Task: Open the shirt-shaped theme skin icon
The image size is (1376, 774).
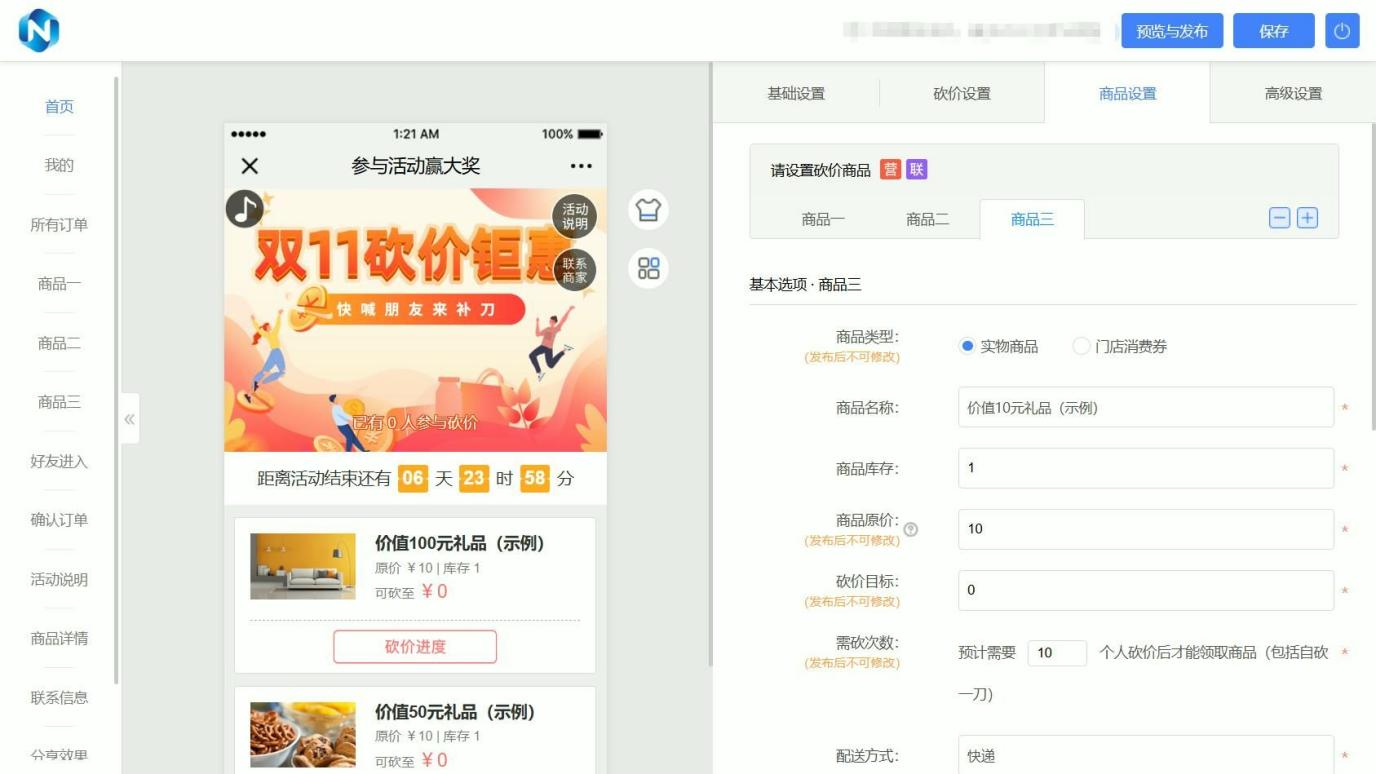Action: [648, 210]
